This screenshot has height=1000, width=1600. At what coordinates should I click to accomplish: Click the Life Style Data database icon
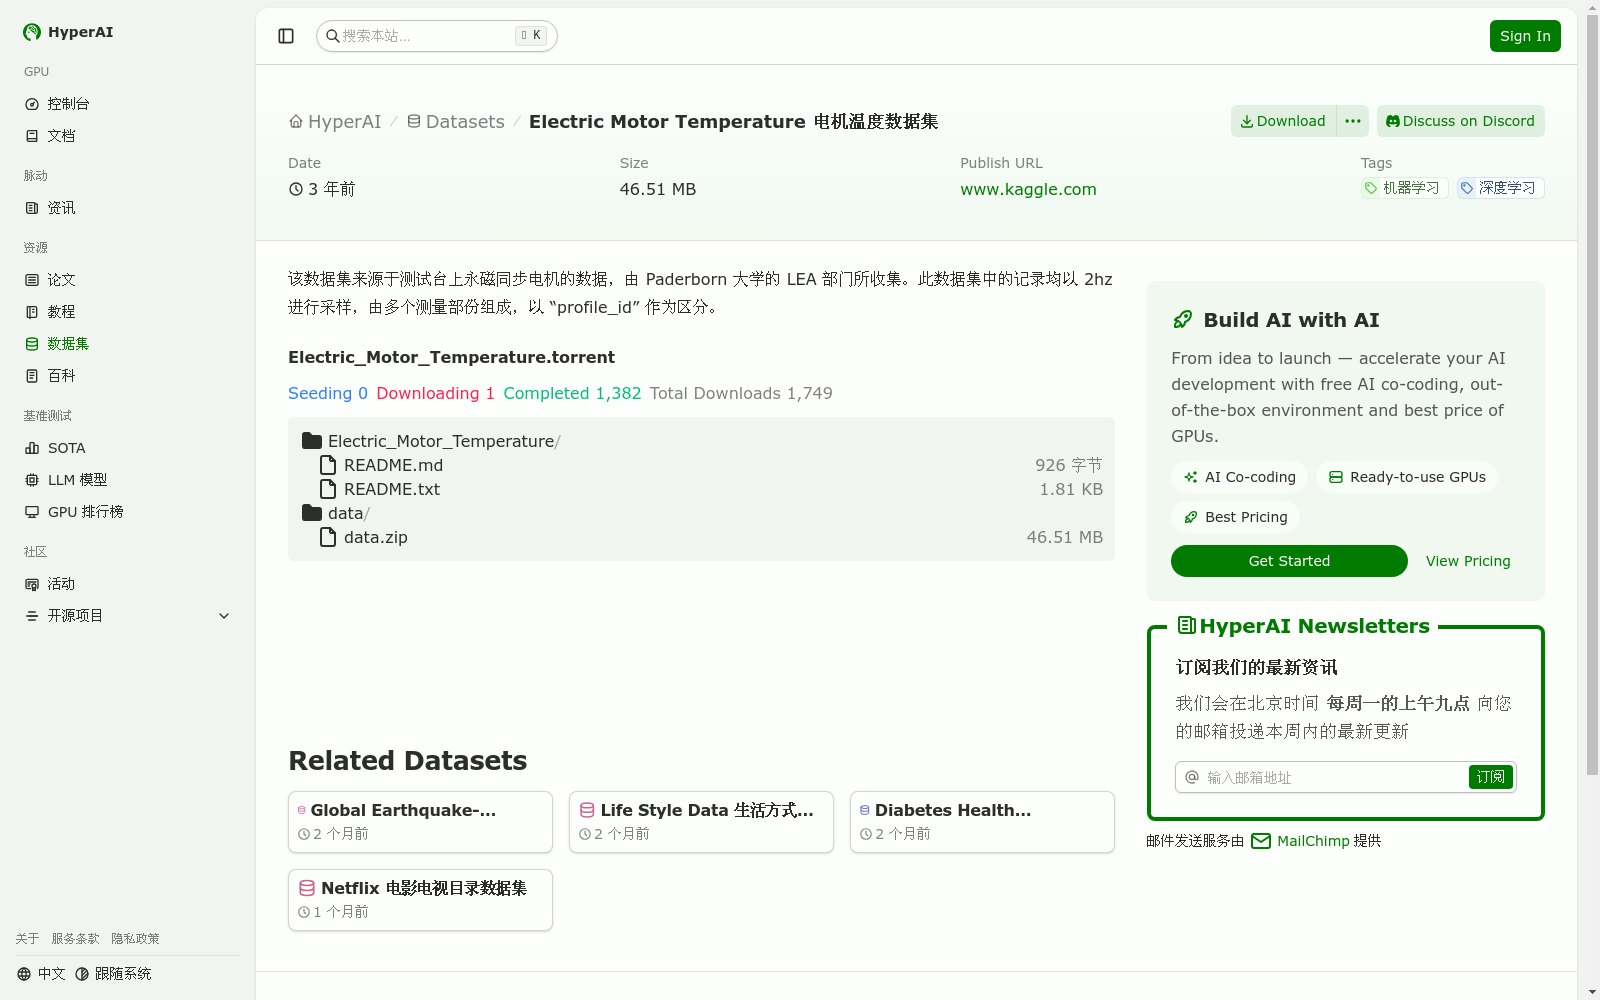coord(587,810)
